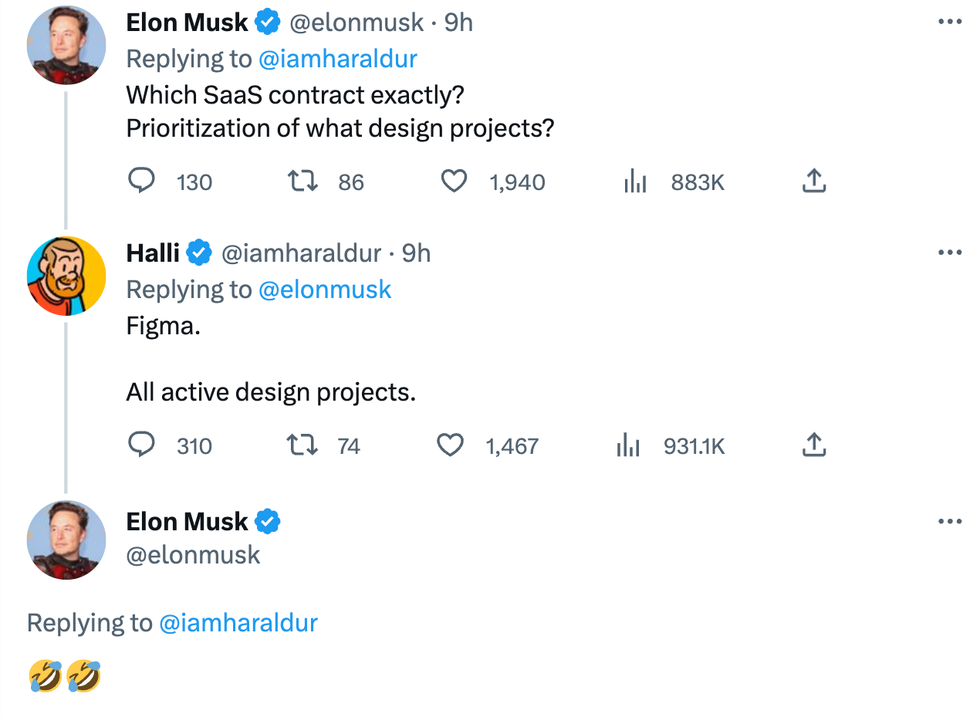Open @iamharaldur link above laughing emojis

point(237,623)
